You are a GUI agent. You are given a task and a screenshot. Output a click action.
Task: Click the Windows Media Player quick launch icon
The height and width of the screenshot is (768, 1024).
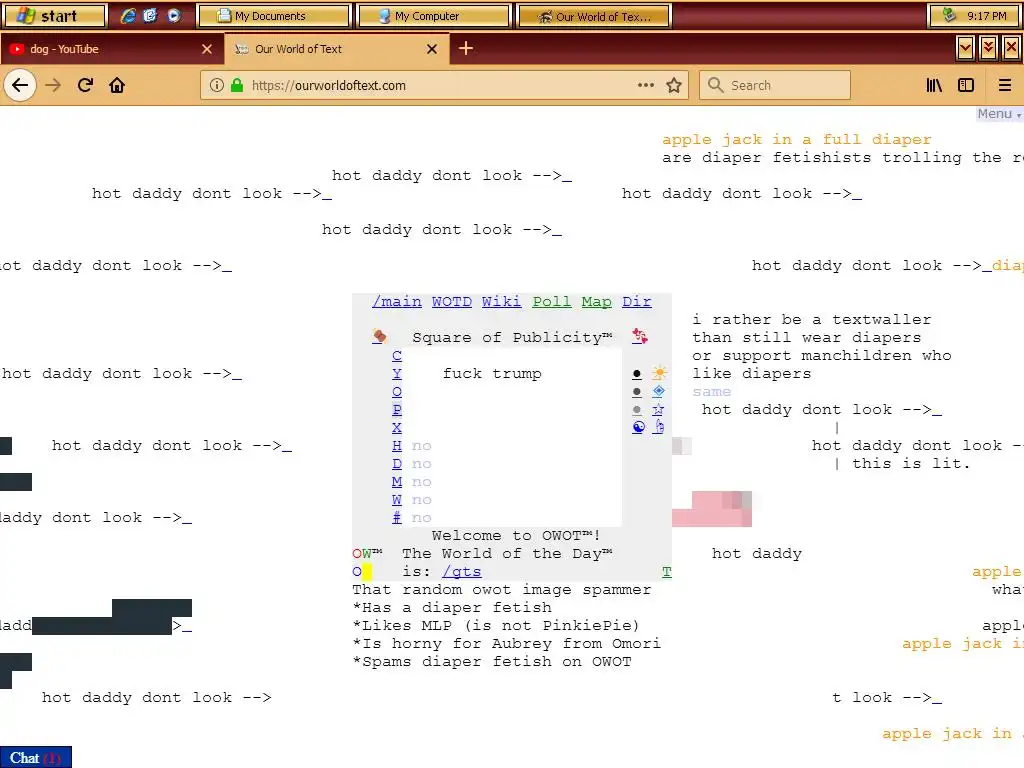point(173,16)
